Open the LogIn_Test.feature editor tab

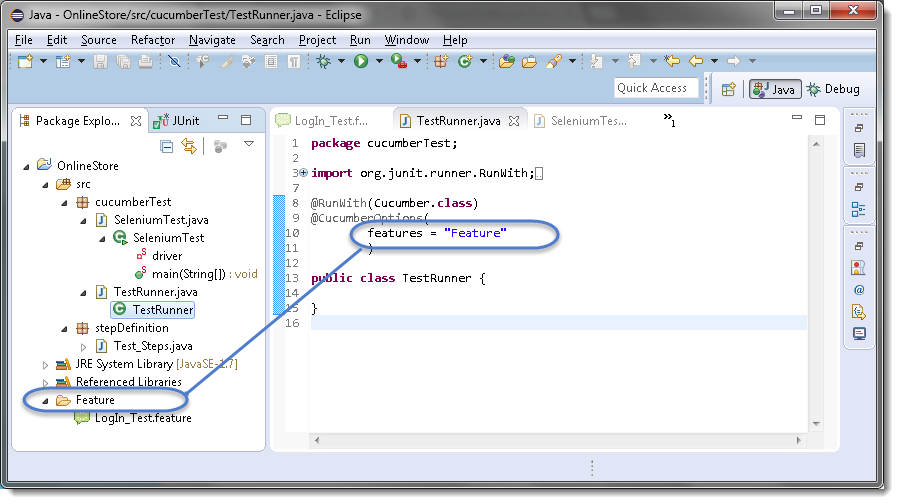(323, 121)
